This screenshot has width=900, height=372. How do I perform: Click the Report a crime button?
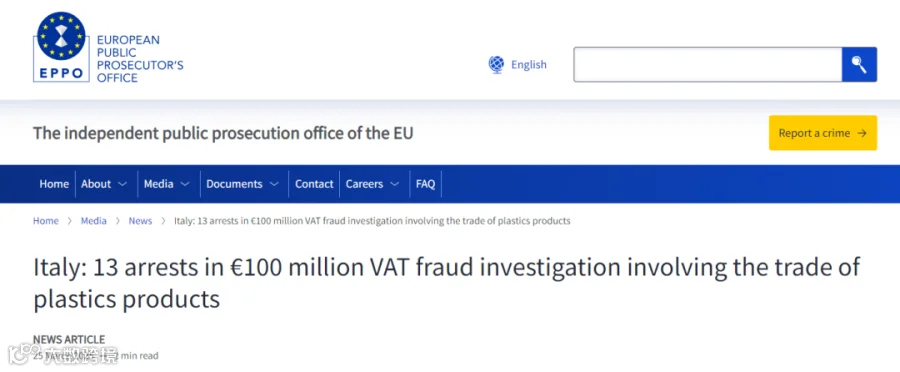click(x=823, y=133)
